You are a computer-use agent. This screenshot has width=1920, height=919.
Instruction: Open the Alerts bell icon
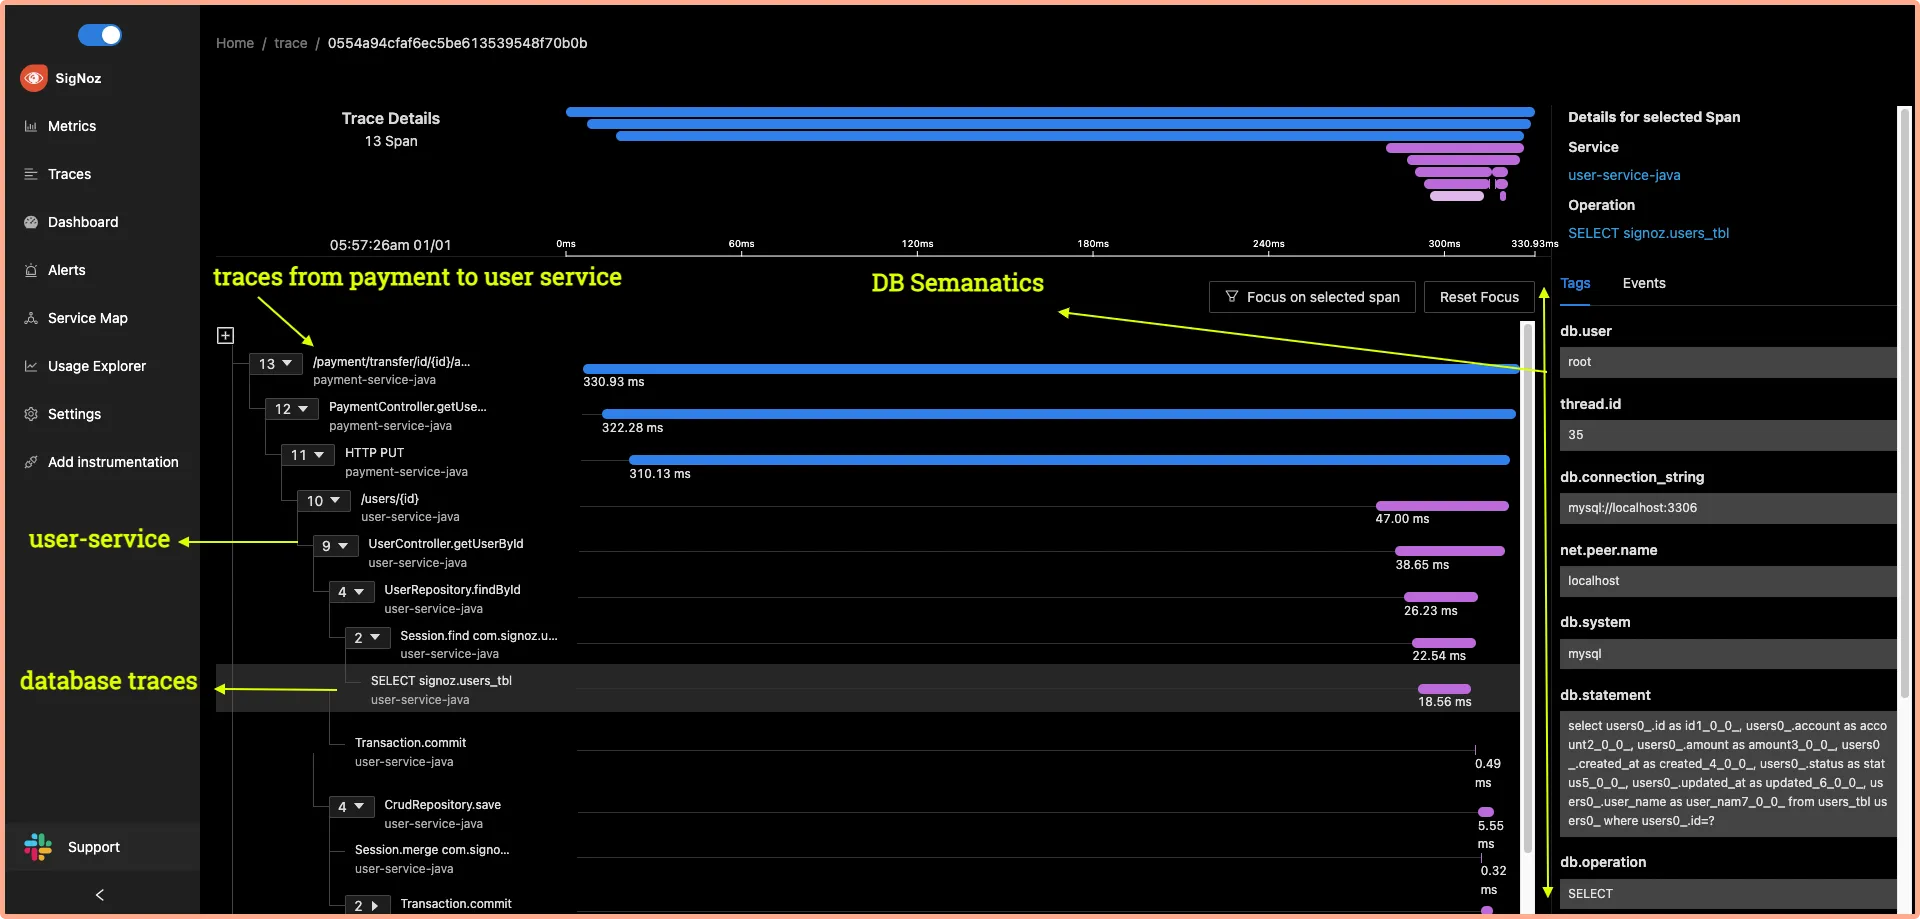coord(31,270)
